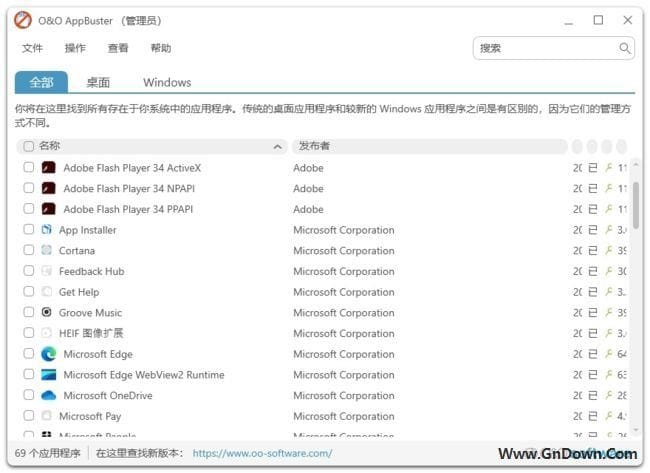Select the 全部 tab
Screen dimensions: 650x473
pyautogui.click(x=41, y=82)
